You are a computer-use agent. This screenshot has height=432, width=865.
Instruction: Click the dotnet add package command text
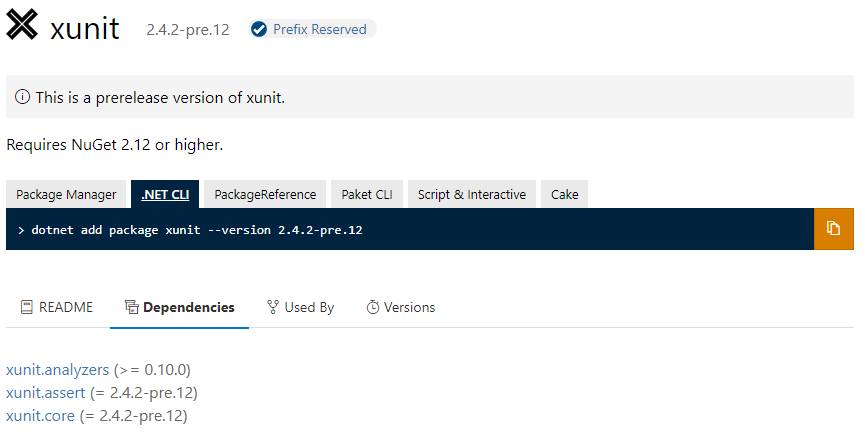(x=197, y=230)
